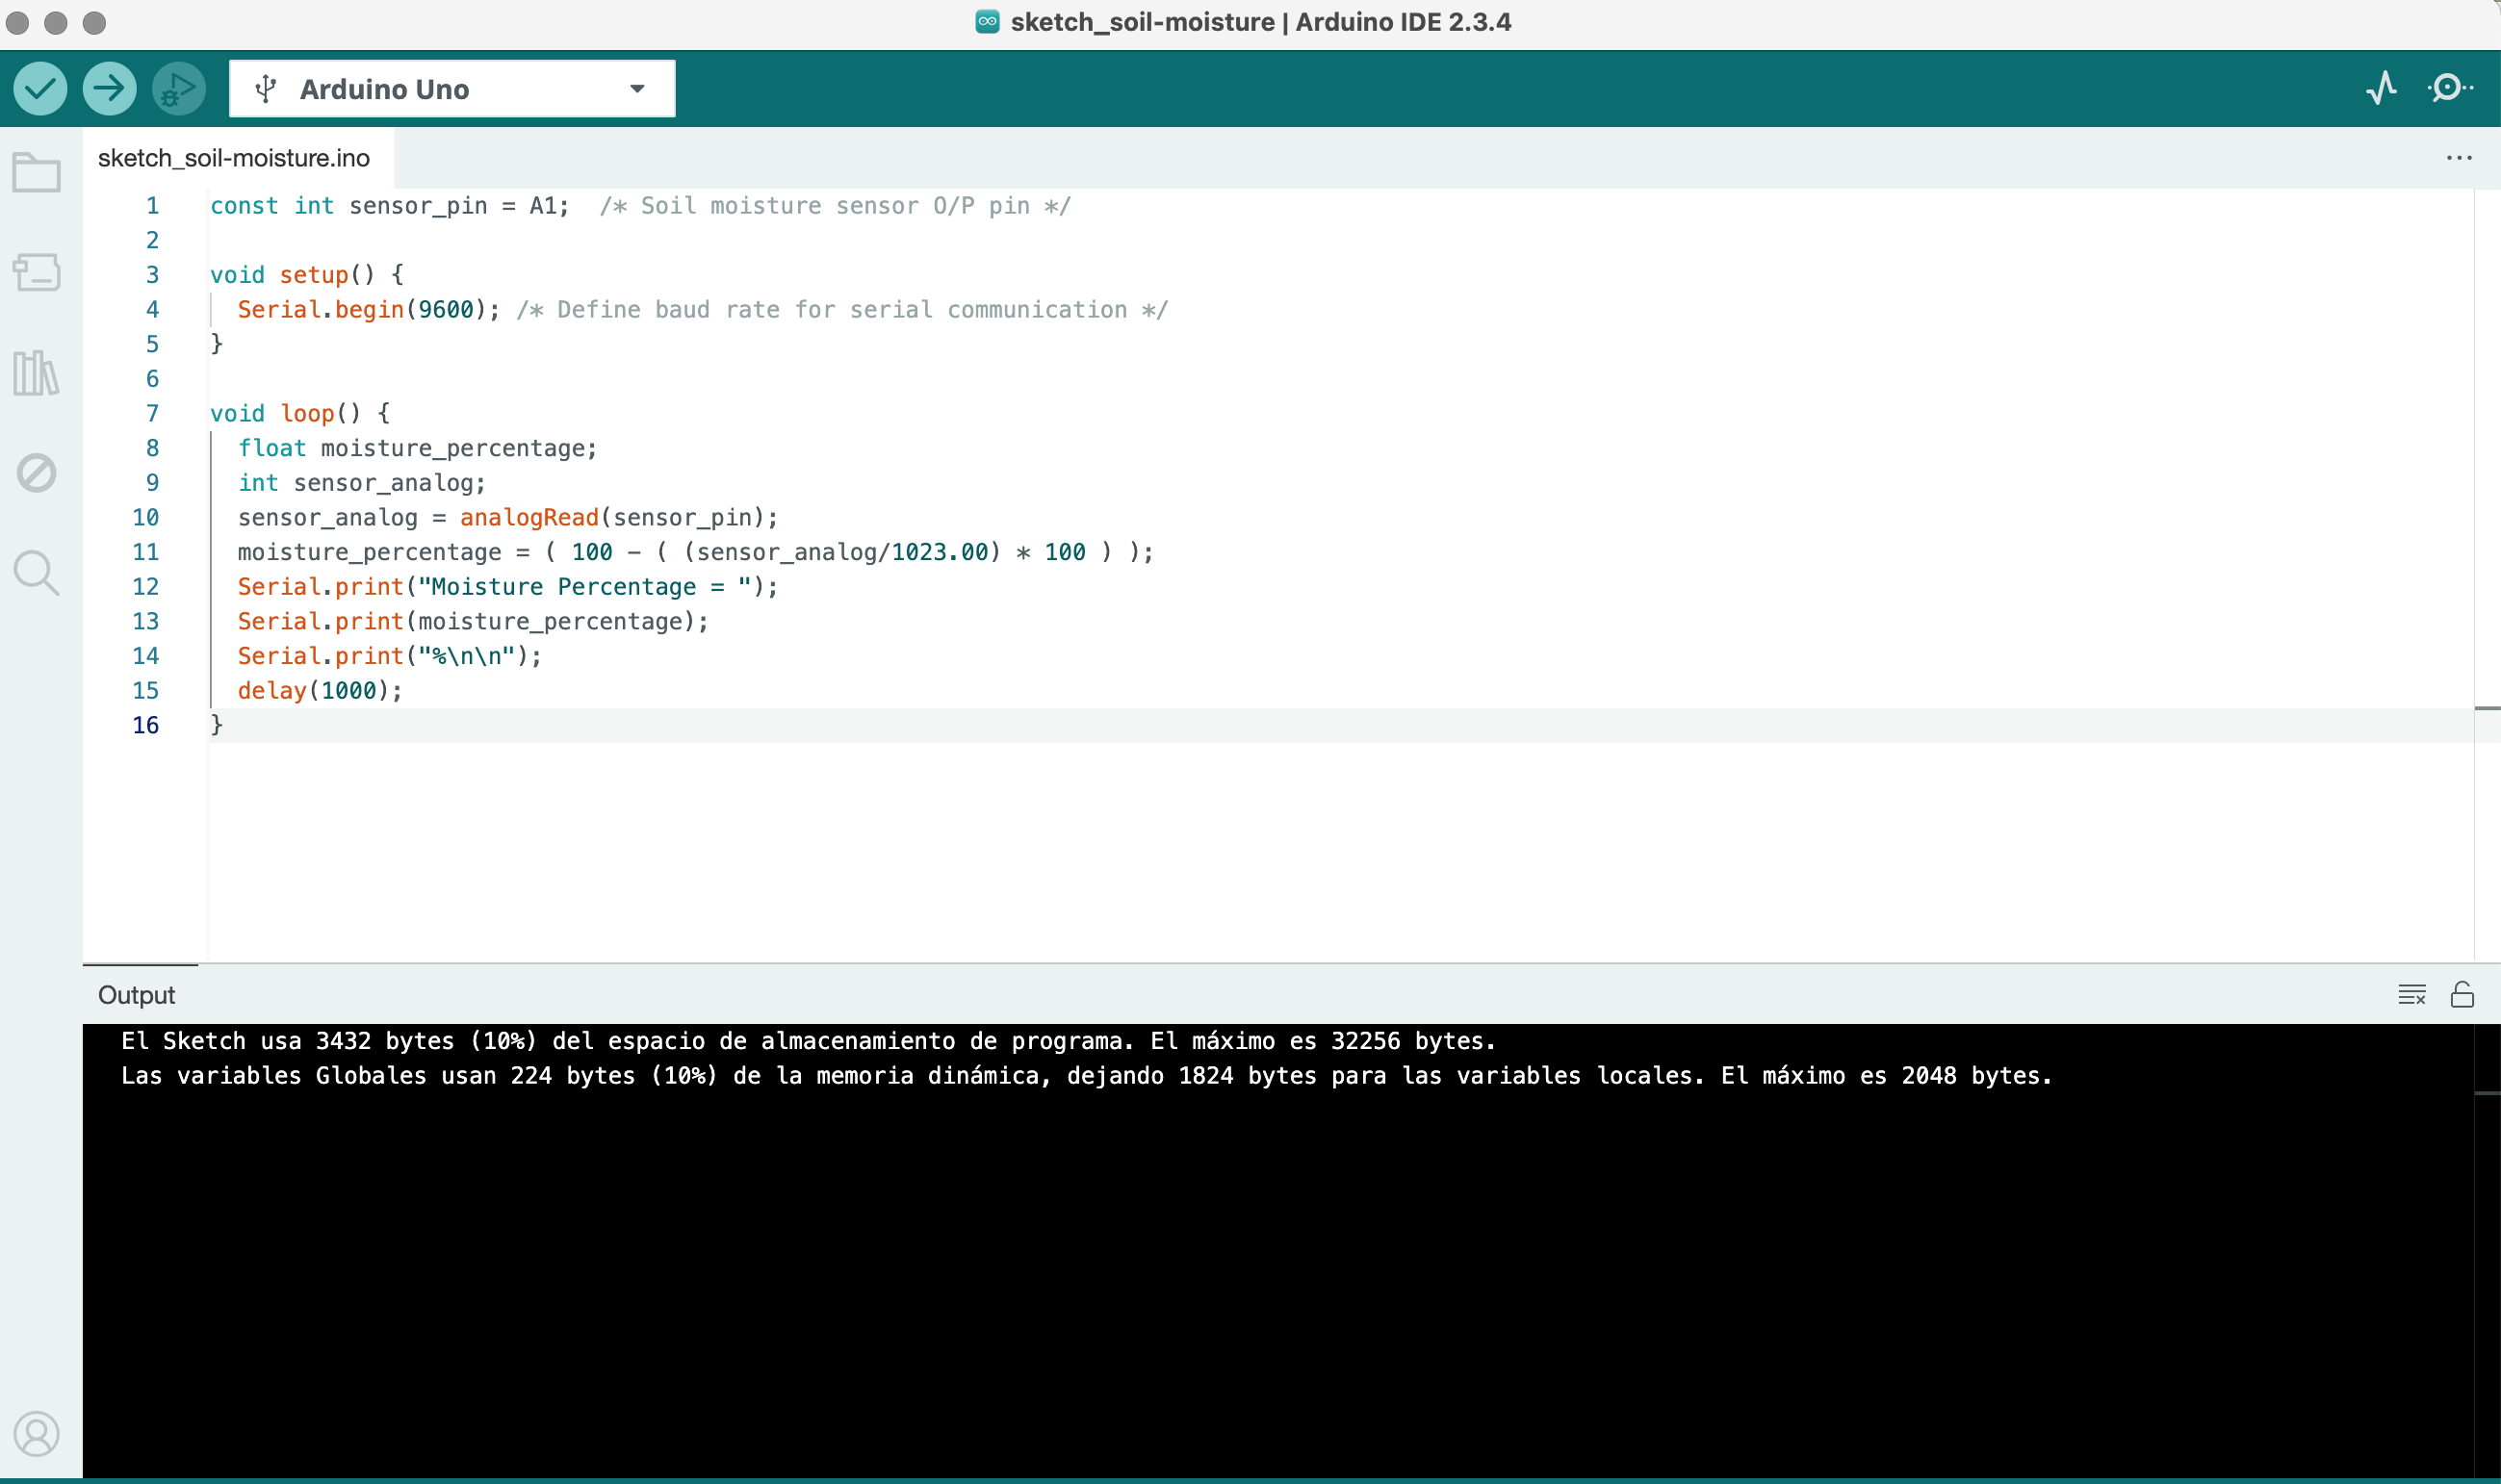Screen dimensions: 2501x1484
Task: Click the editor vertical scrollbar marker
Action: pos(2487,708)
